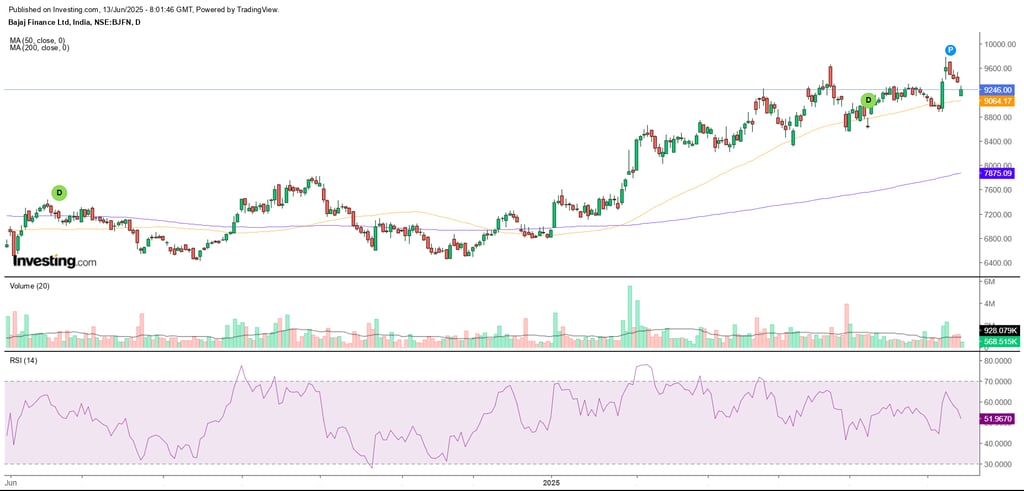Click the 6400.00 price axis label
Image resolution: width=1024 pixels, height=491 pixels.
pos(1000,263)
